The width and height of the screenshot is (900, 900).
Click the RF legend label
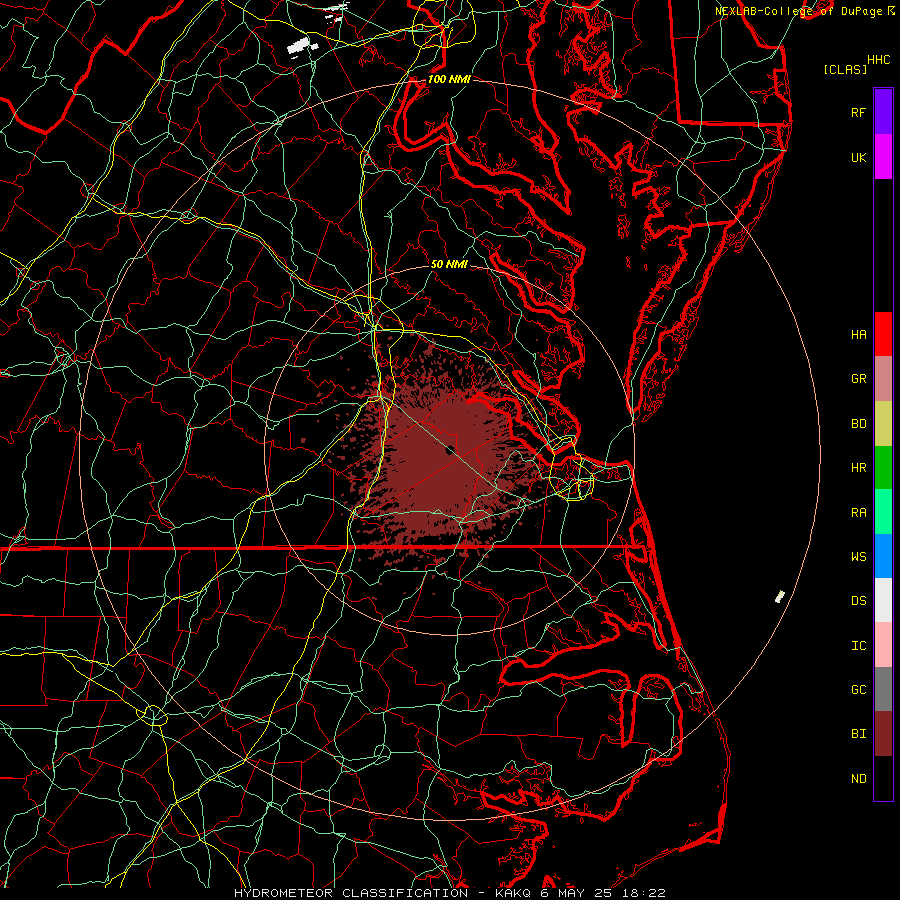pyautogui.click(x=859, y=113)
